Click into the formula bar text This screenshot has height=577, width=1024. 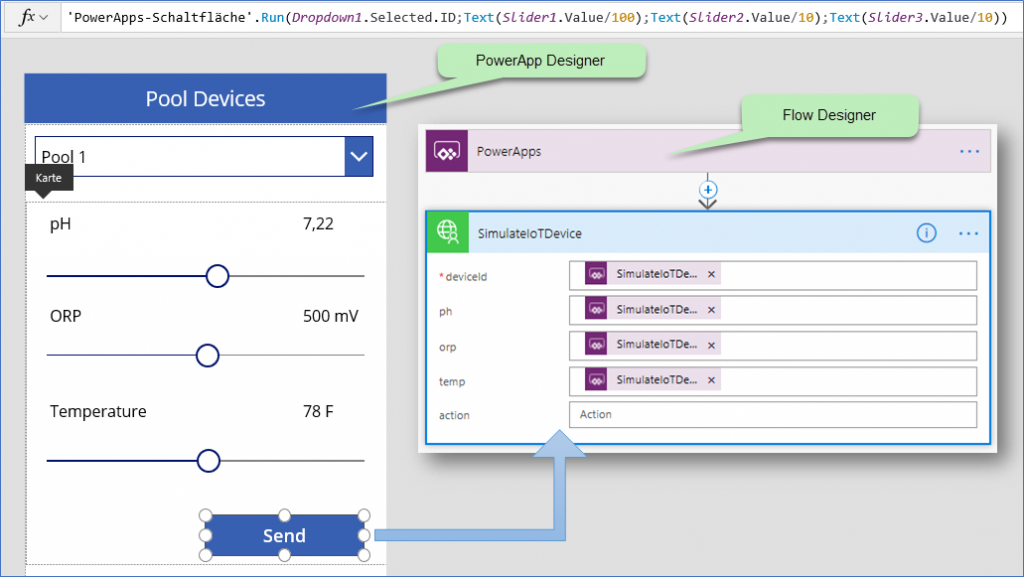(537, 18)
